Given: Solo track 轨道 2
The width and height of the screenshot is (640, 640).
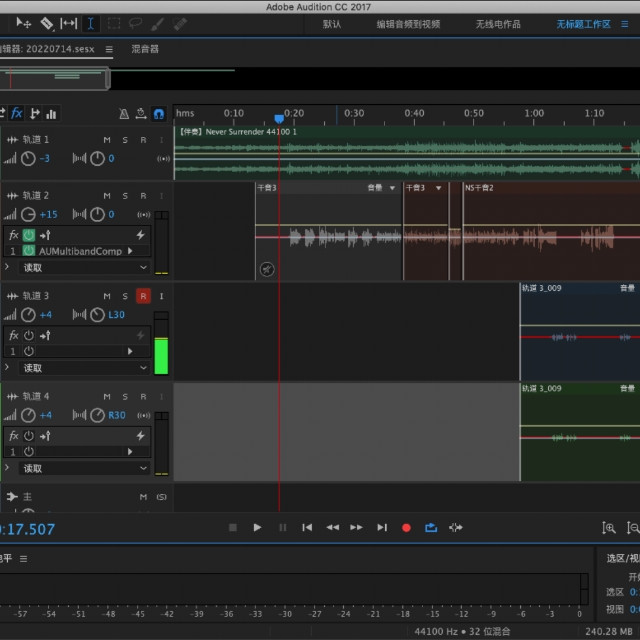Looking at the screenshot, I should [125, 196].
